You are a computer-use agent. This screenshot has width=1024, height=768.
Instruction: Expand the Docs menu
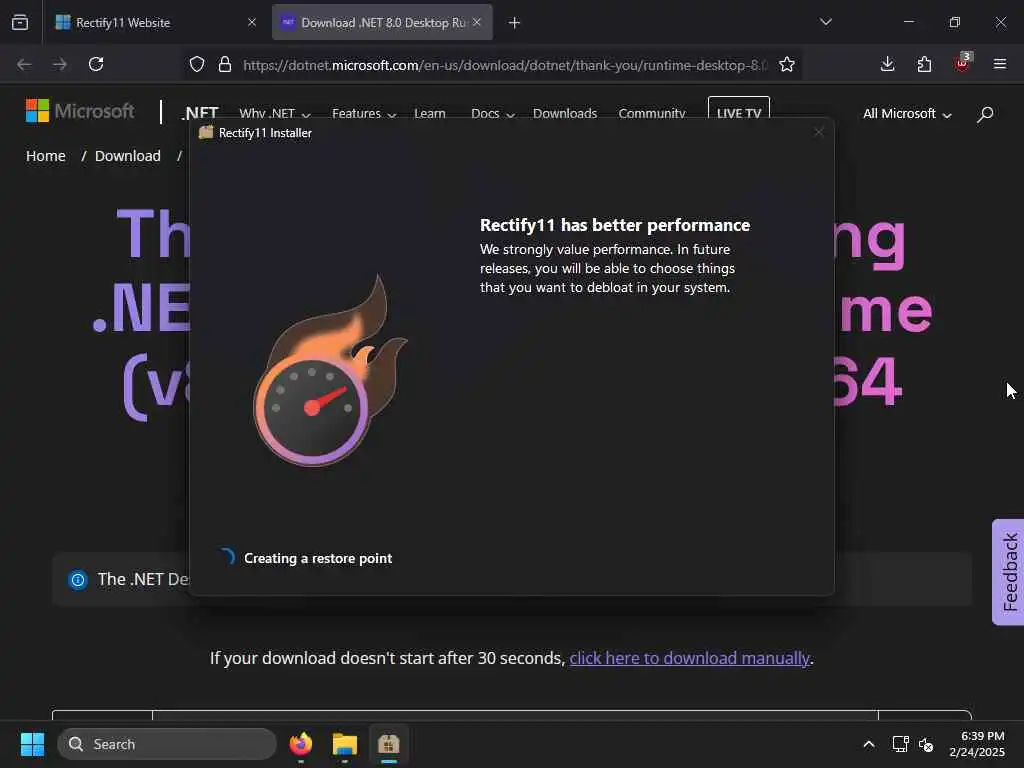pyautogui.click(x=493, y=114)
